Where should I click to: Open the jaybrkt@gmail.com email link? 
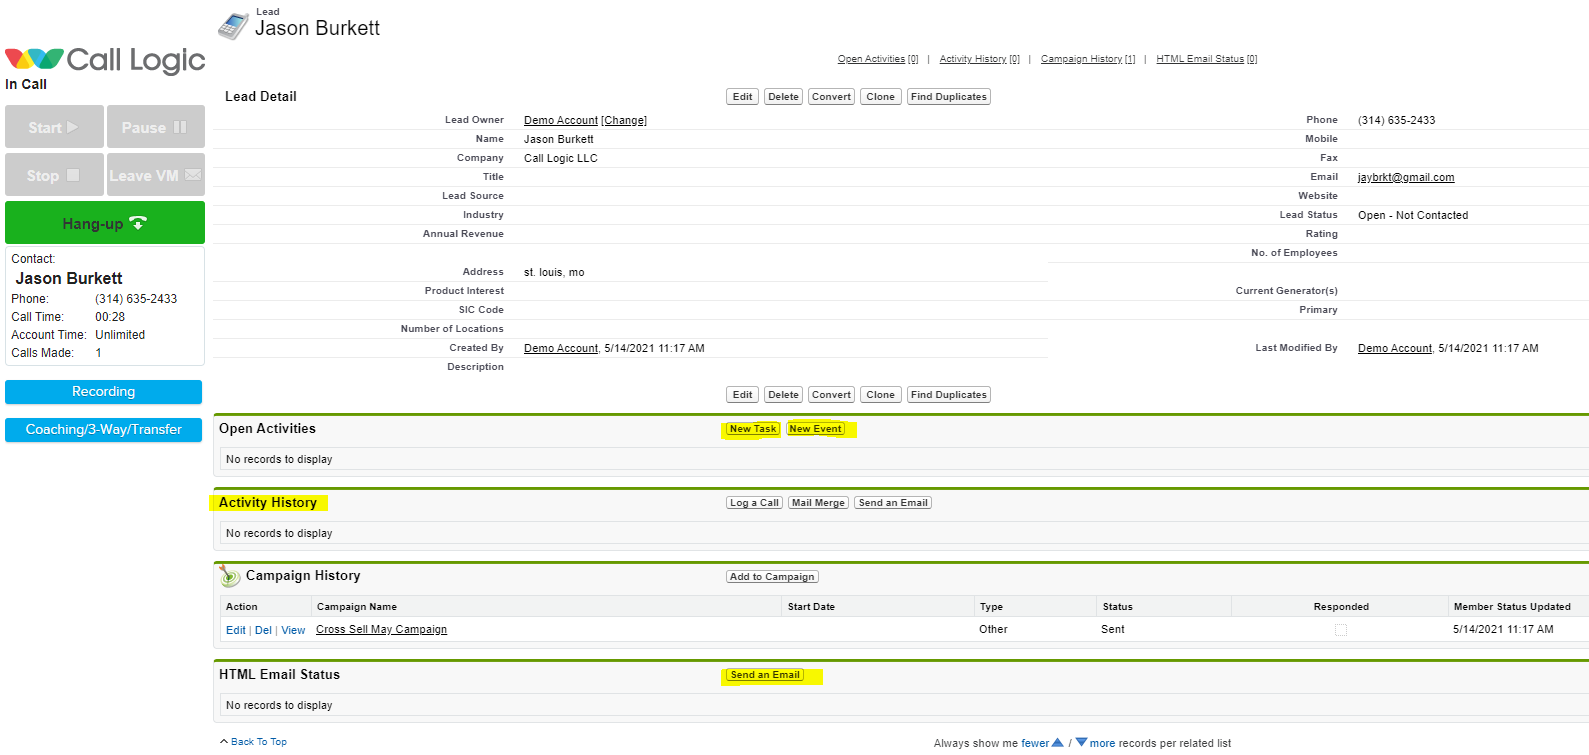click(x=1406, y=178)
